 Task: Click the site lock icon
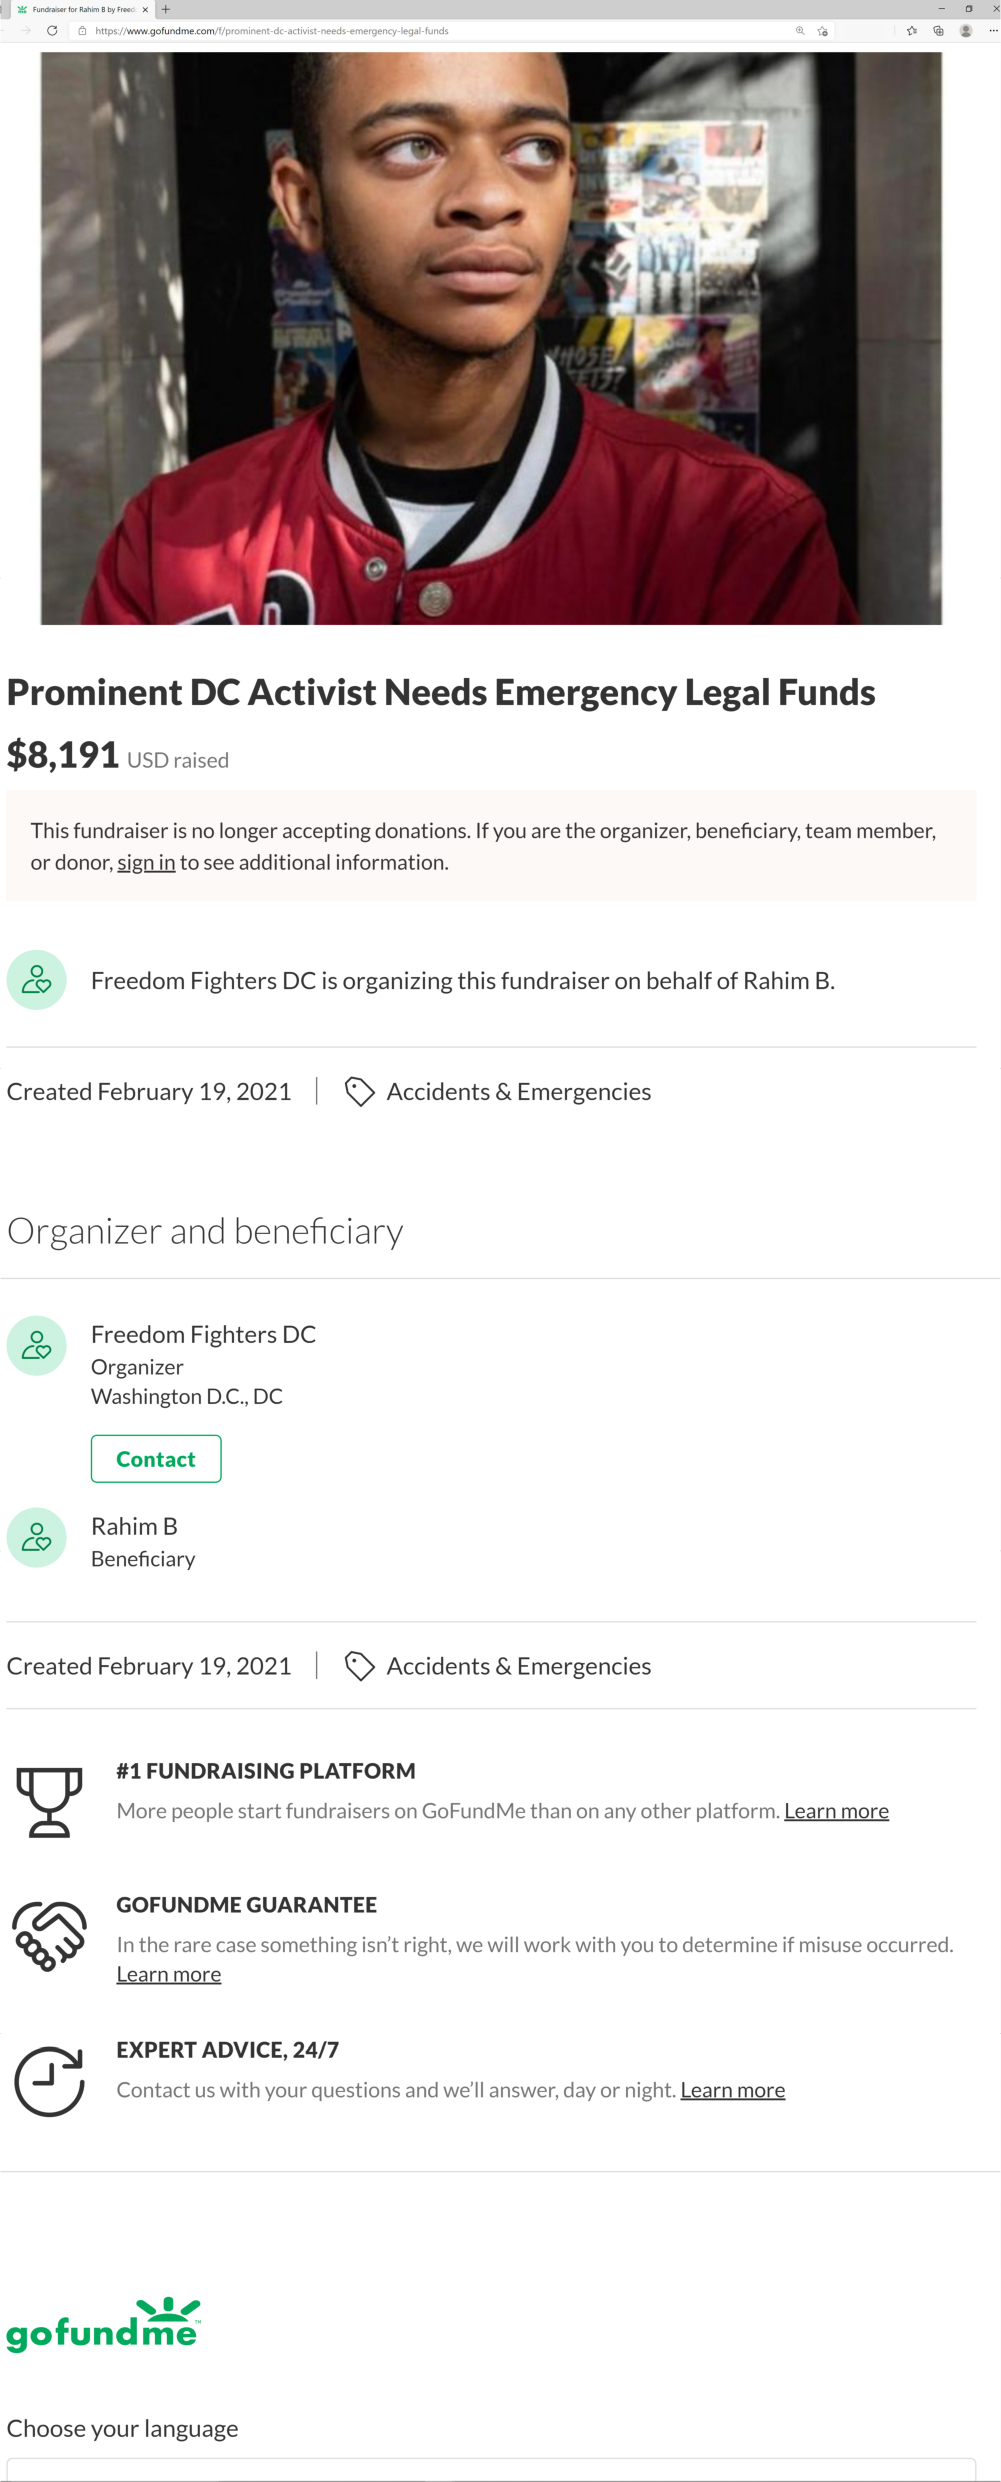(x=82, y=31)
